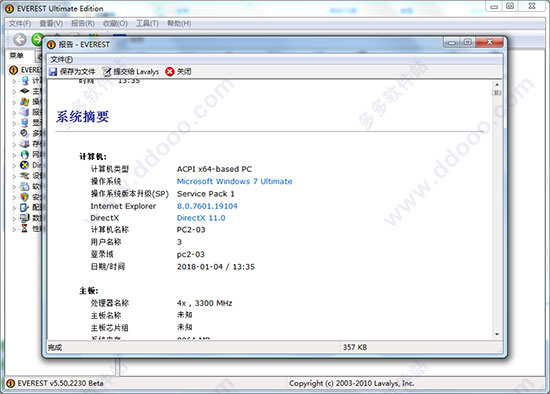Click the Copyright (c) 2003-2010 Lavalys status text
The width and height of the screenshot is (550, 394).
351,383
